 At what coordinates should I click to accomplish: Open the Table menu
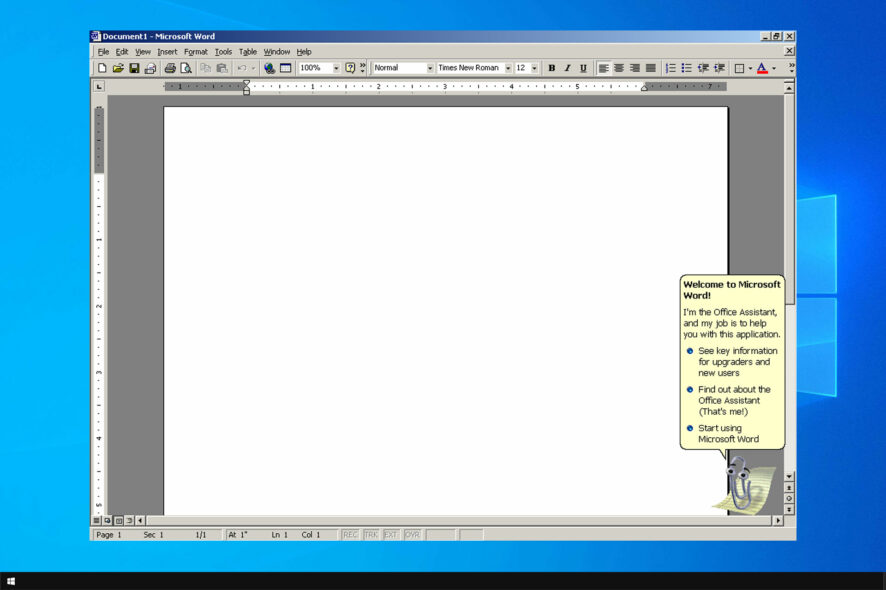pos(247,51)
